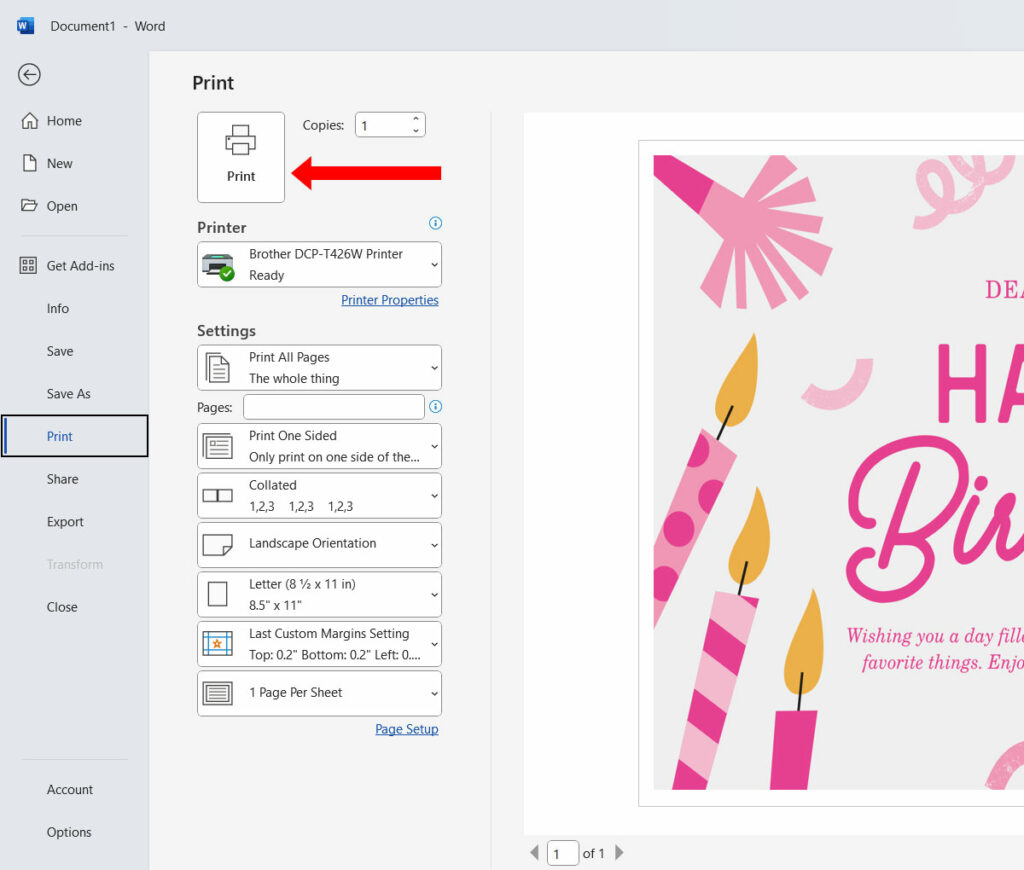The width and height of the screenshot is (1024, 870).
Task: Increase copies with the up stepper arrow
Action: coord(414,119)
